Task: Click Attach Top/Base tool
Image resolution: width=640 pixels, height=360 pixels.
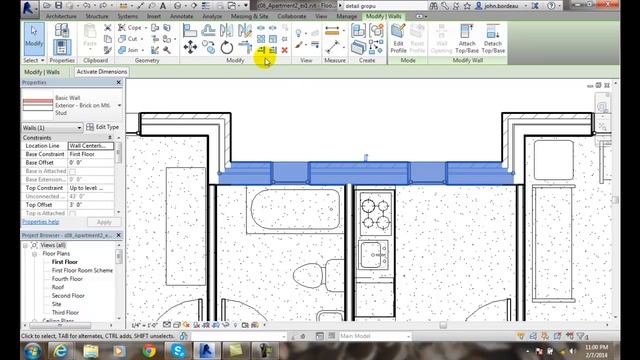Action: pyautogui.click(x=467, y=39)
